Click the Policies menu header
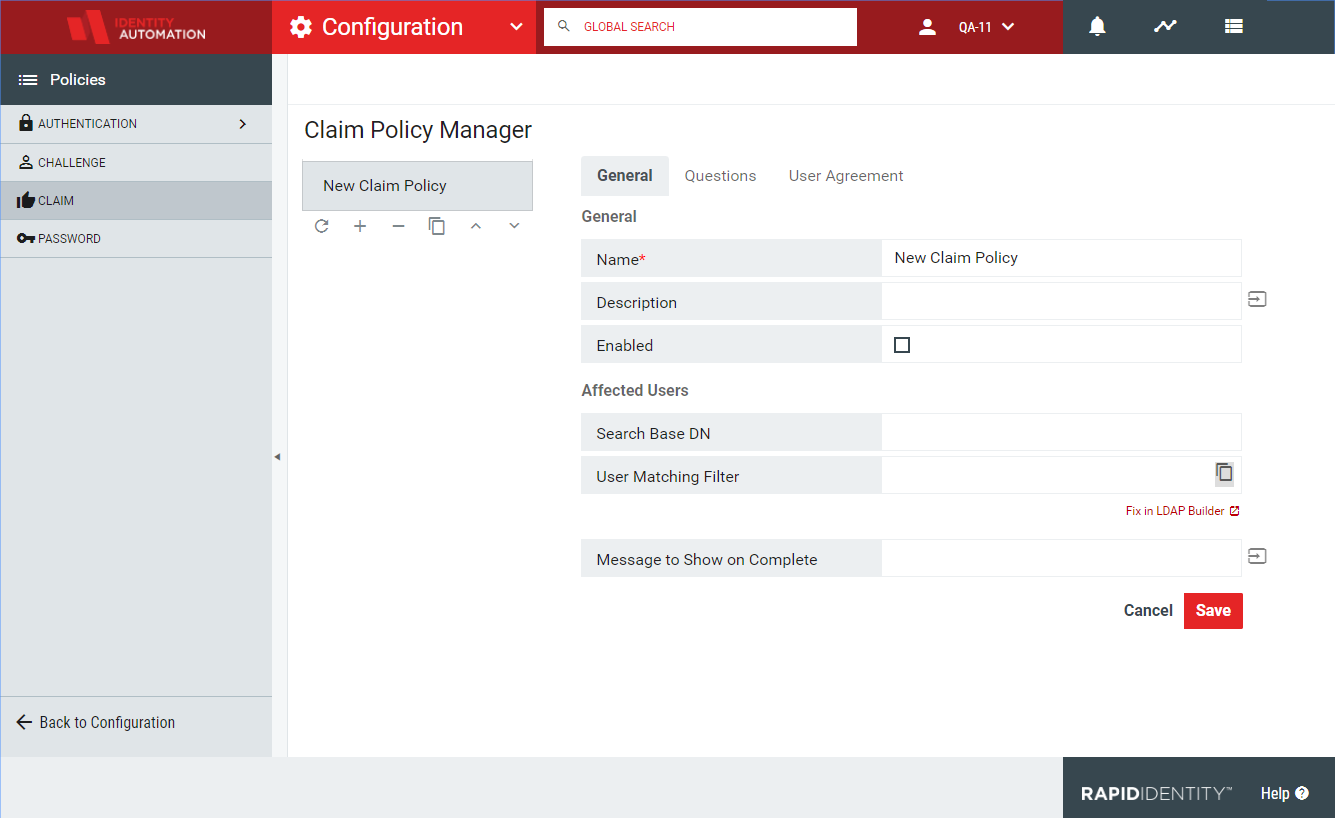This screenshot has height=818, width=1335. pyautogui.click(x=136, y=79)
